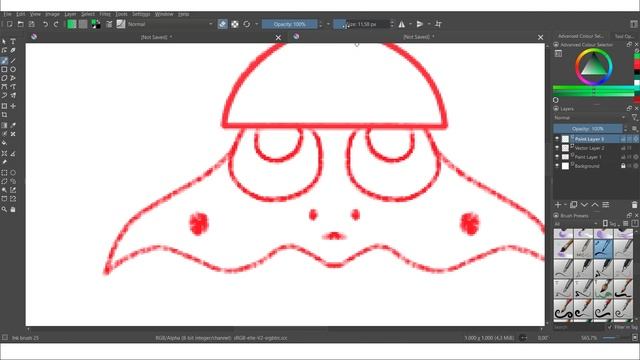
Task: Move the layer down with the arrow
Action: [x=584, y=205]
